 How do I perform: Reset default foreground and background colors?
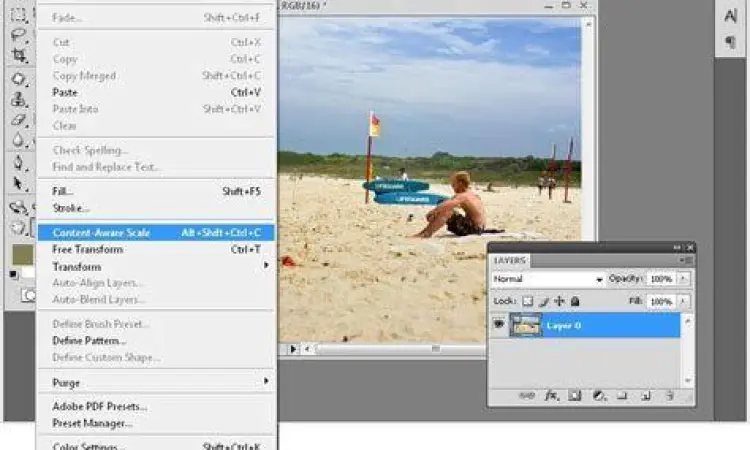tap(13, 274)
